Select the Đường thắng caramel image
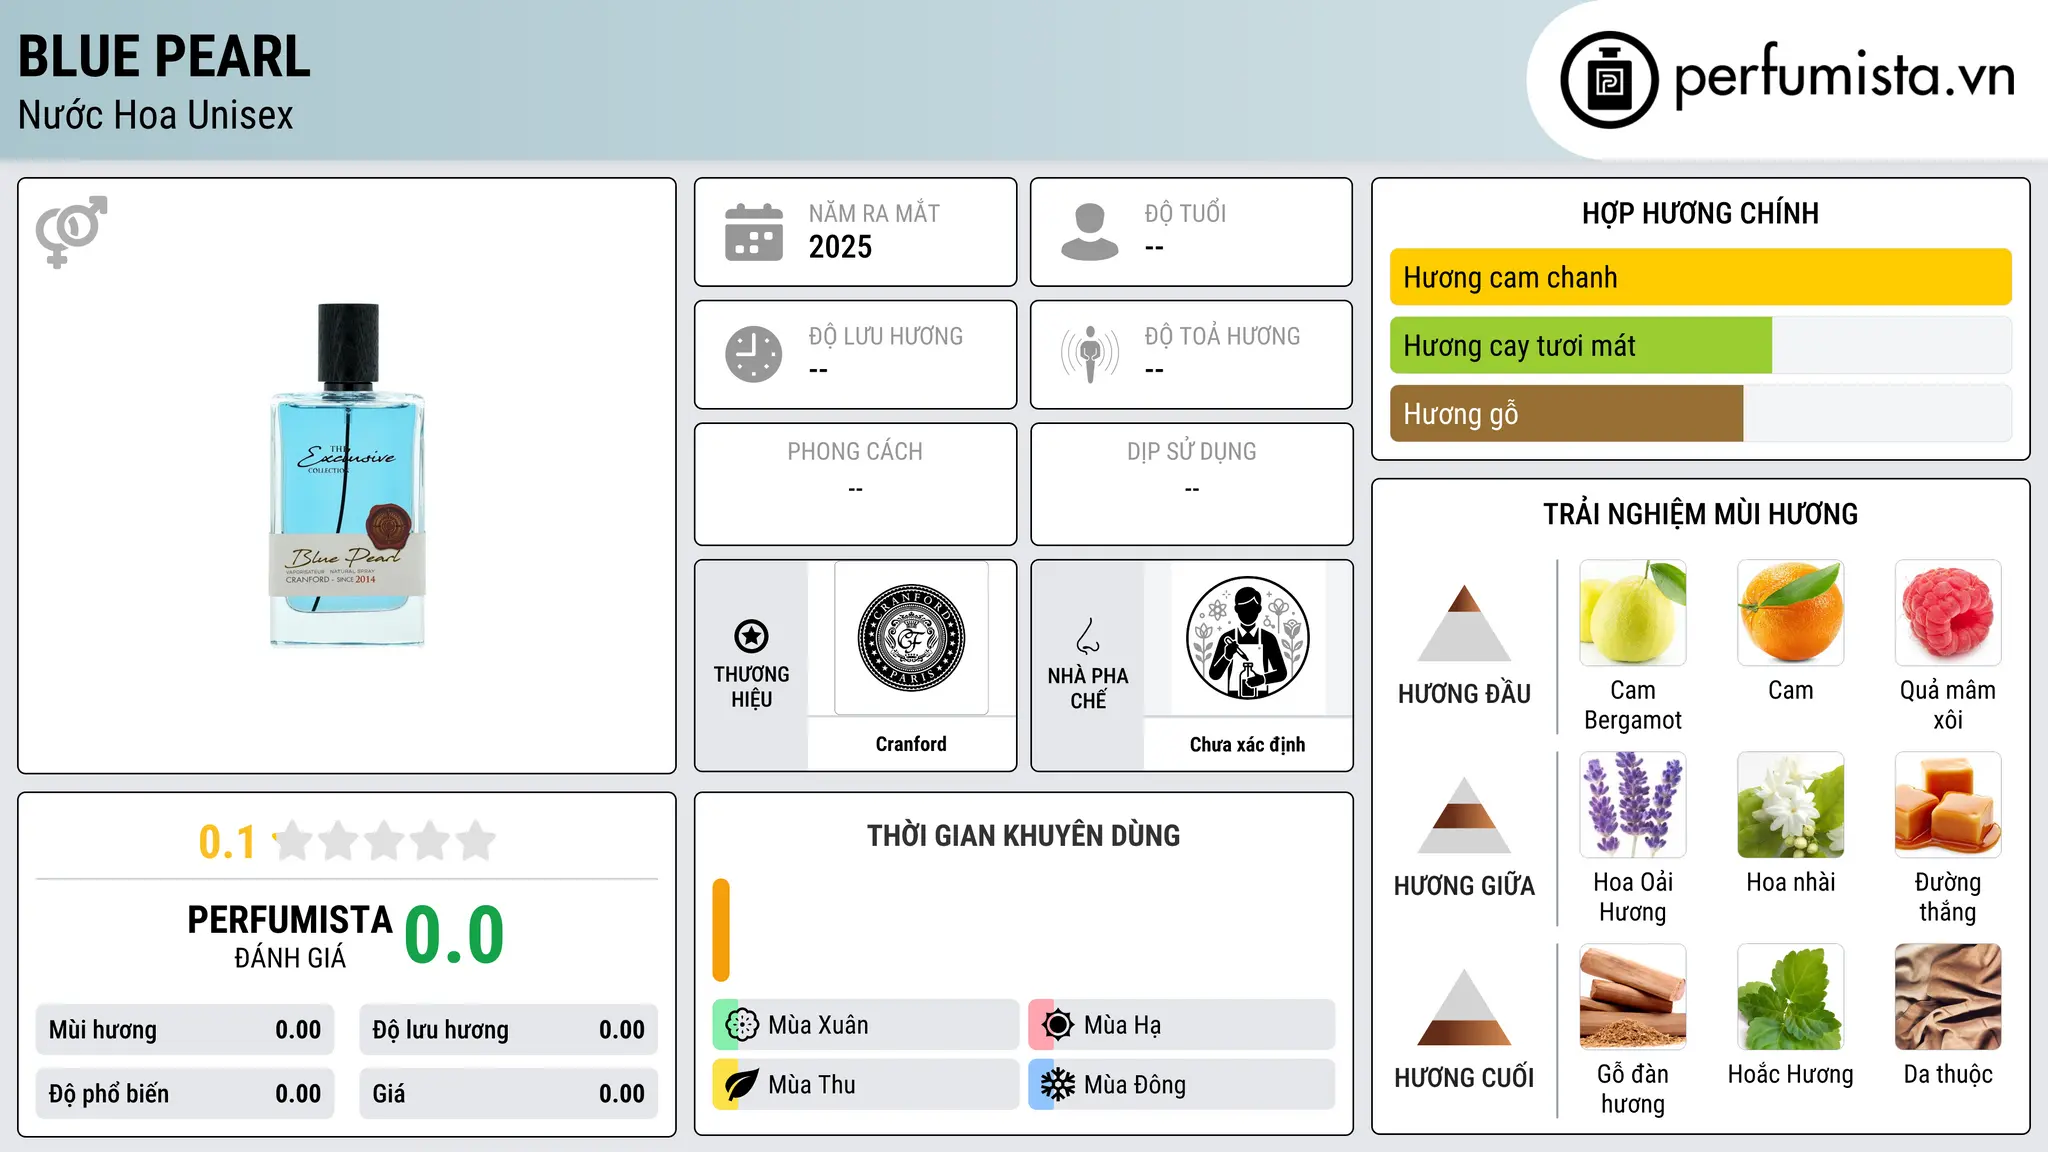Image resolution: width=2048 pixels, height=1152 pixels. click(1948, 805)
